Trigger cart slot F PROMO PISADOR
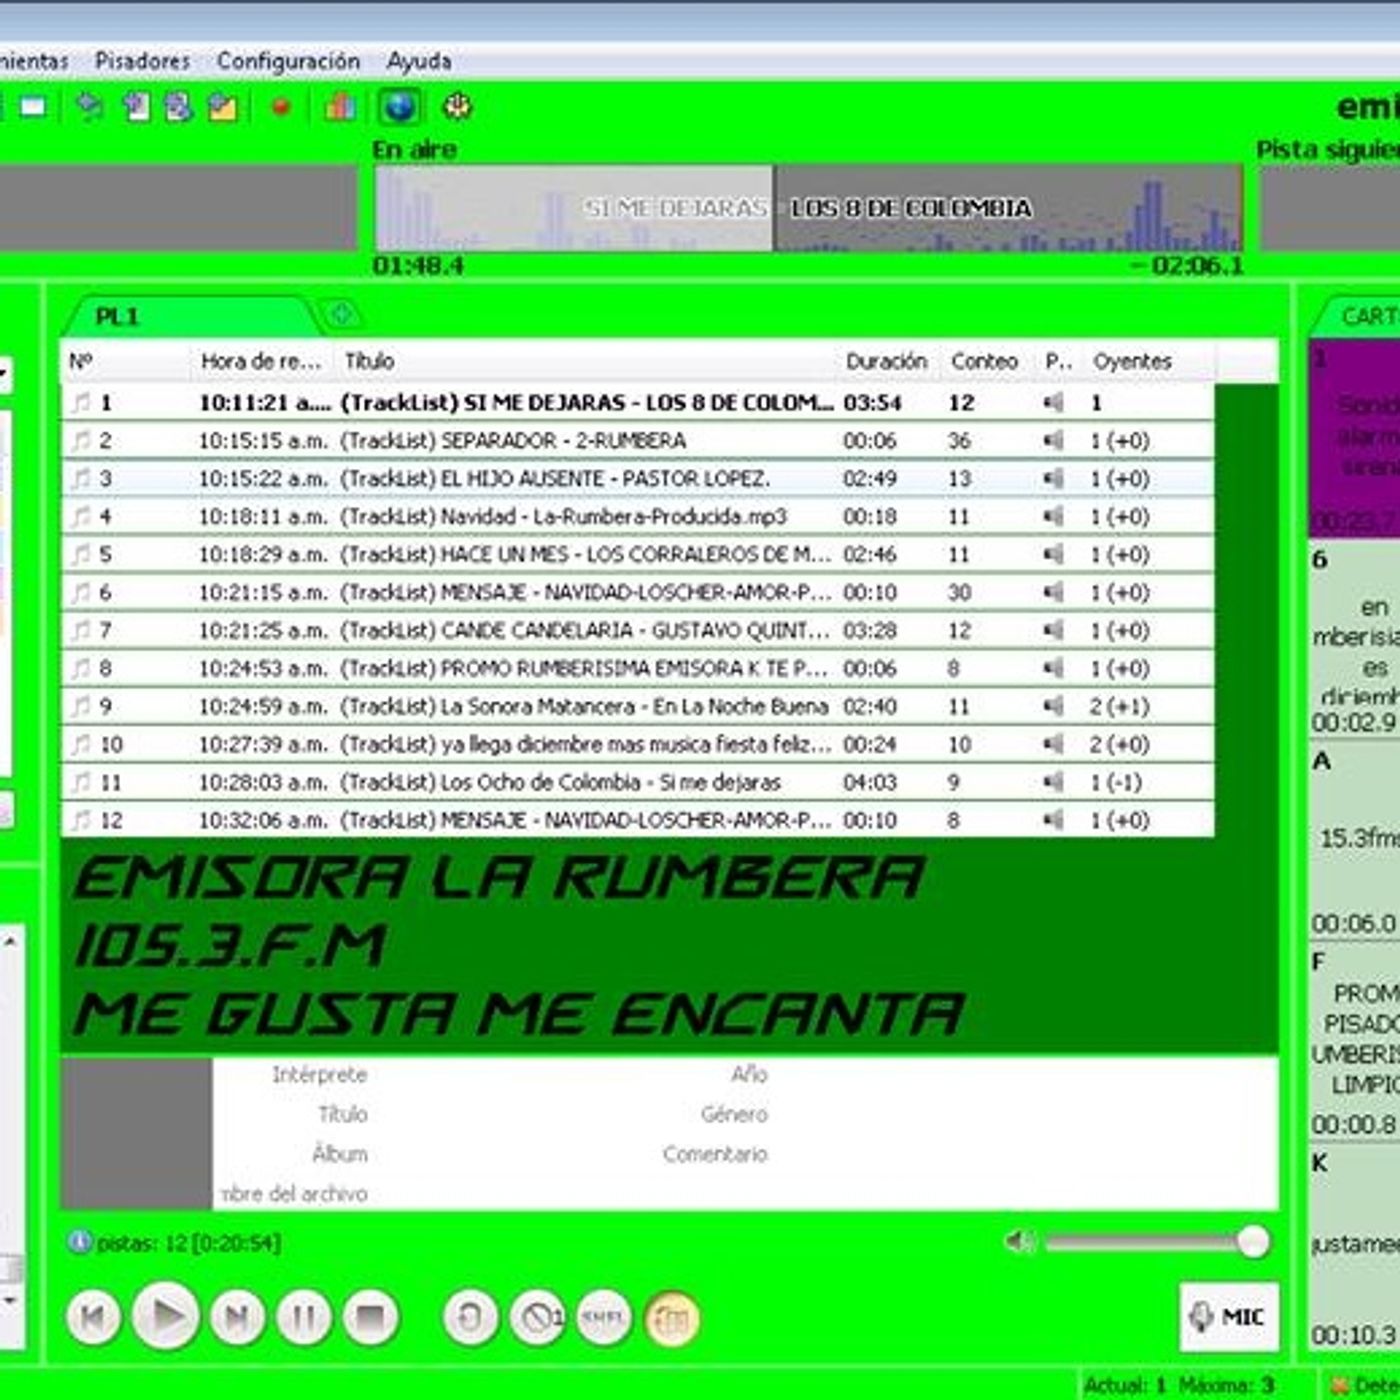This screenshot has width=1400, height=1400. pyautogui.click(x=1355, y=1043)
